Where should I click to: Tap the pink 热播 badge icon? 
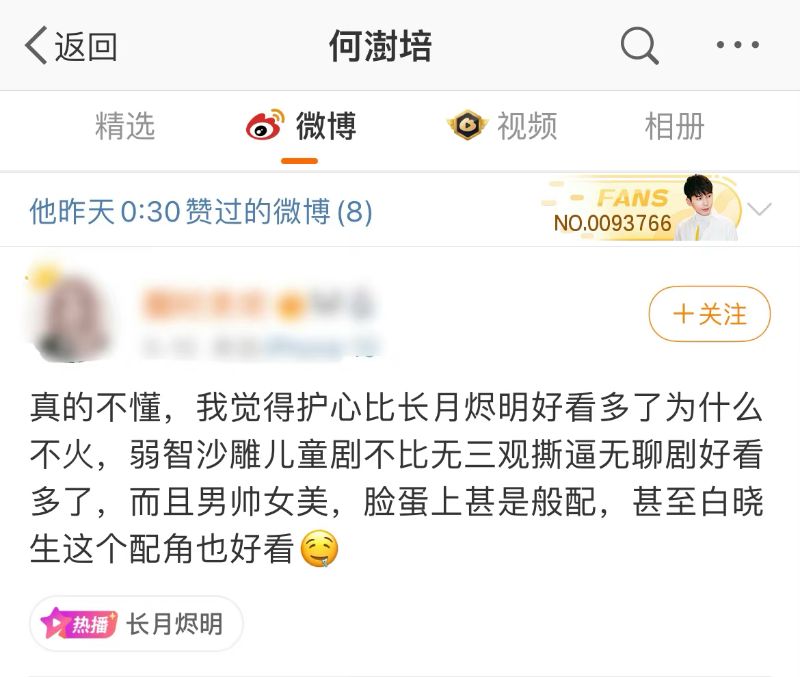(x=79, y=623)
